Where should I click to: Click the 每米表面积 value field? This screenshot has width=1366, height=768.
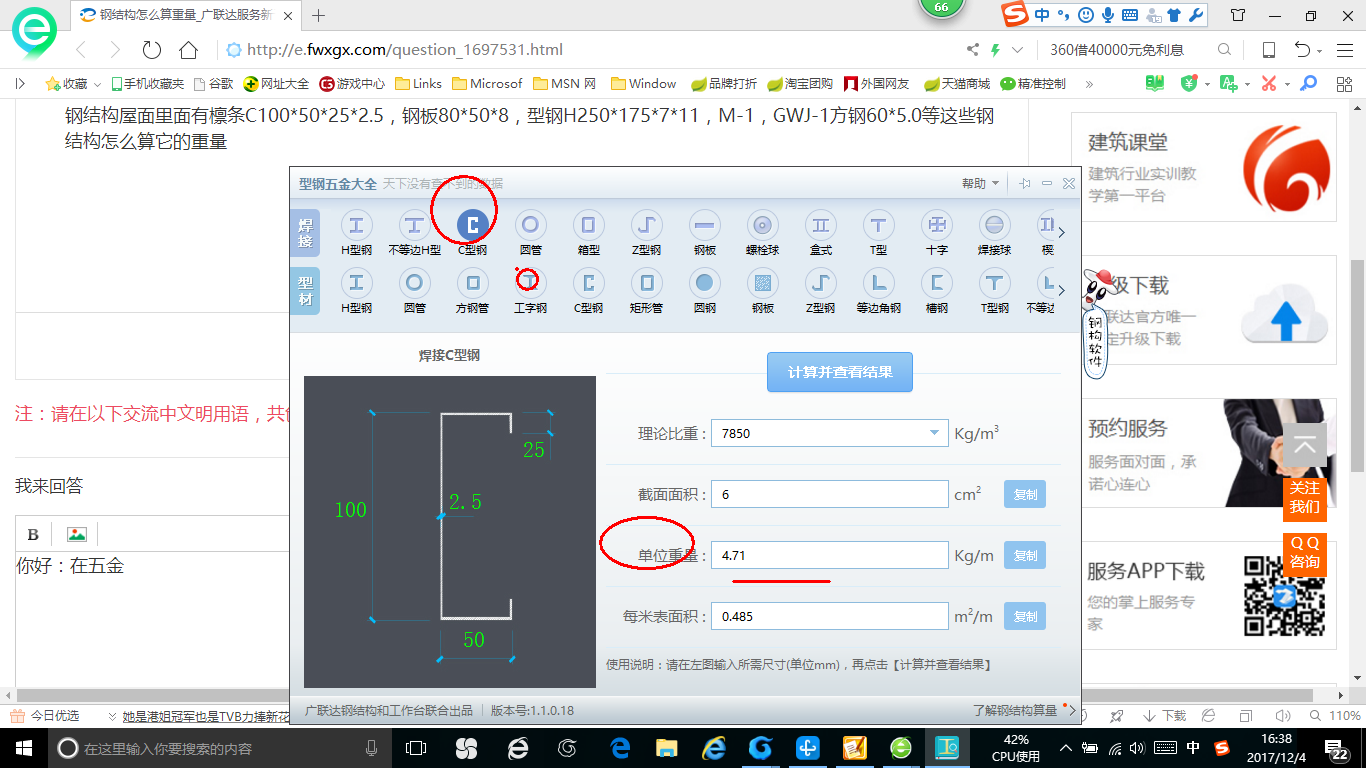pyautogui.click(x=830, y=616)
